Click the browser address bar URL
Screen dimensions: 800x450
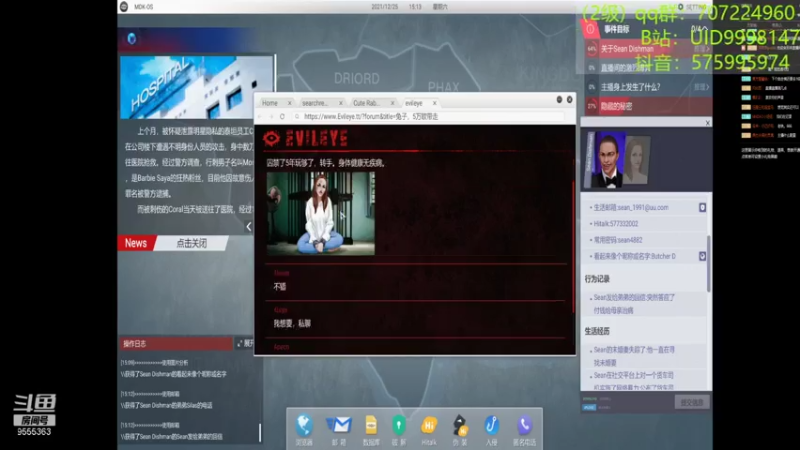(x=371, y=117)
